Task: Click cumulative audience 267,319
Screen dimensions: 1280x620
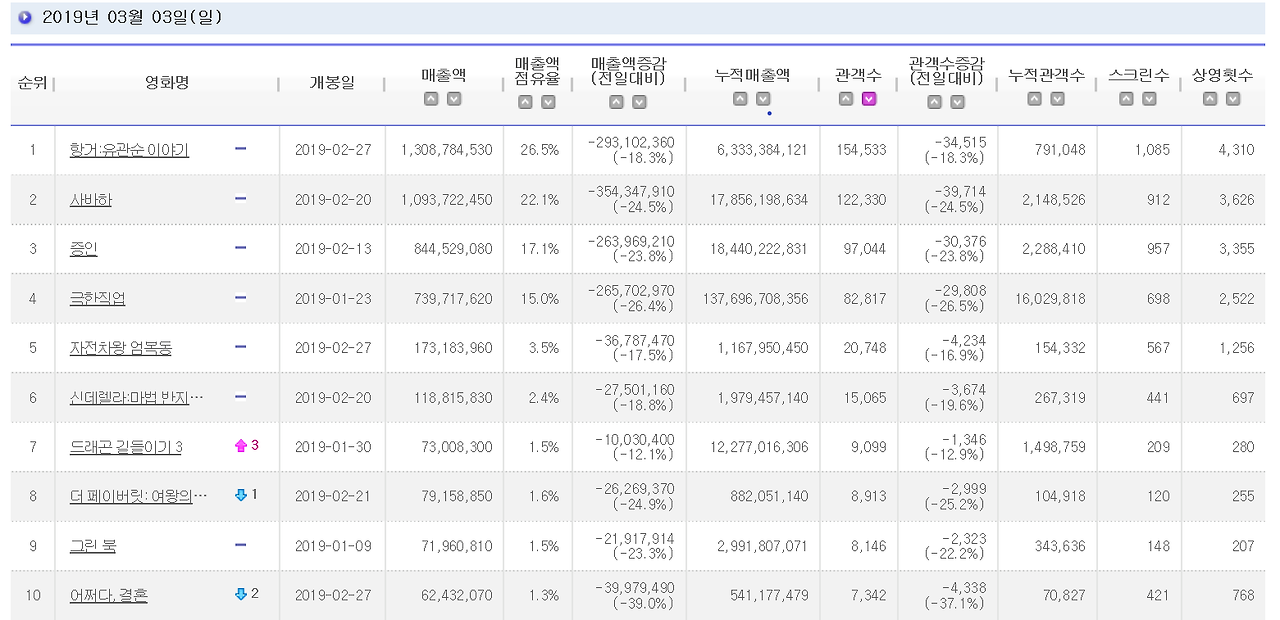Action: tap(1059, 398)
